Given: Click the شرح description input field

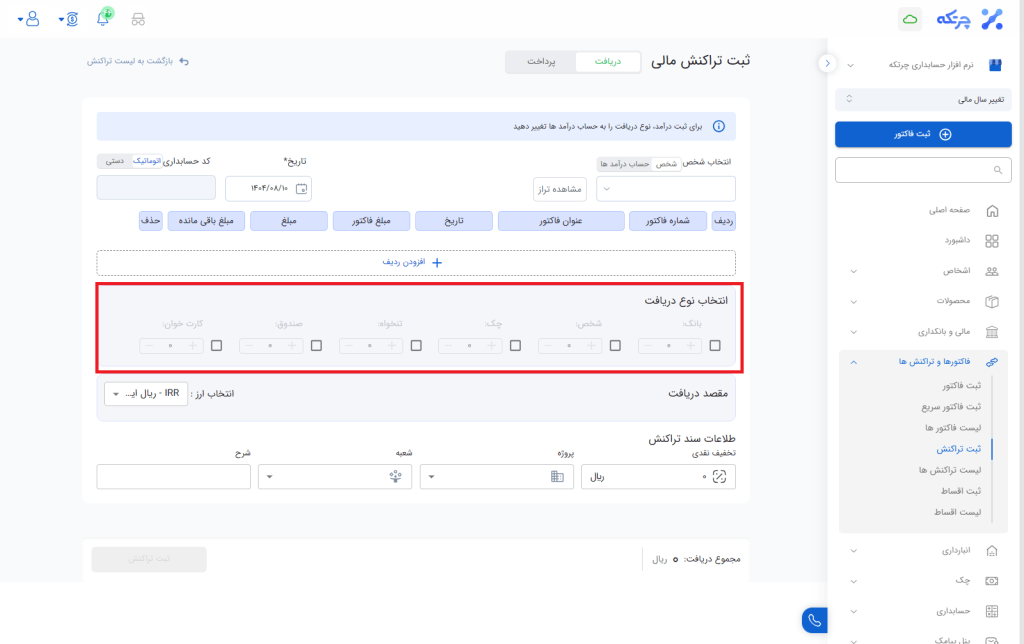Looking at the screenshot, I should [x=173, y=477].
